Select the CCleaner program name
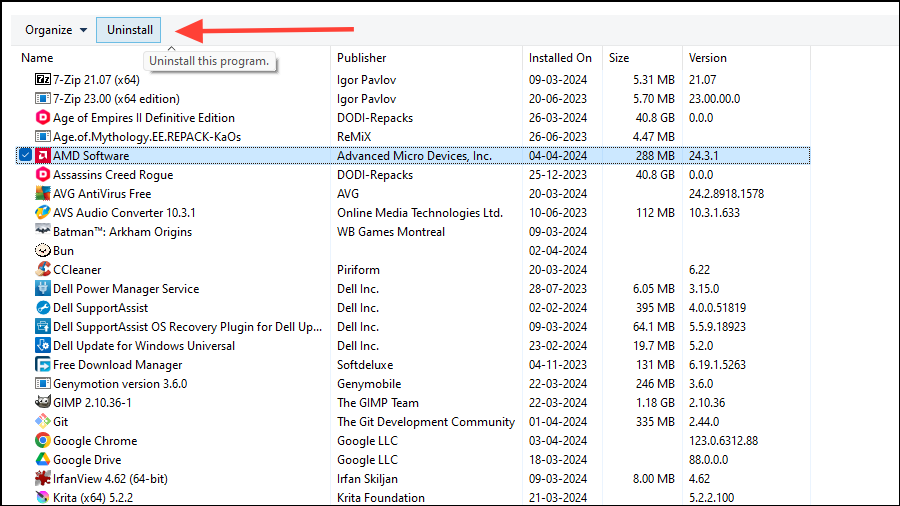 [x=77, y=270]
